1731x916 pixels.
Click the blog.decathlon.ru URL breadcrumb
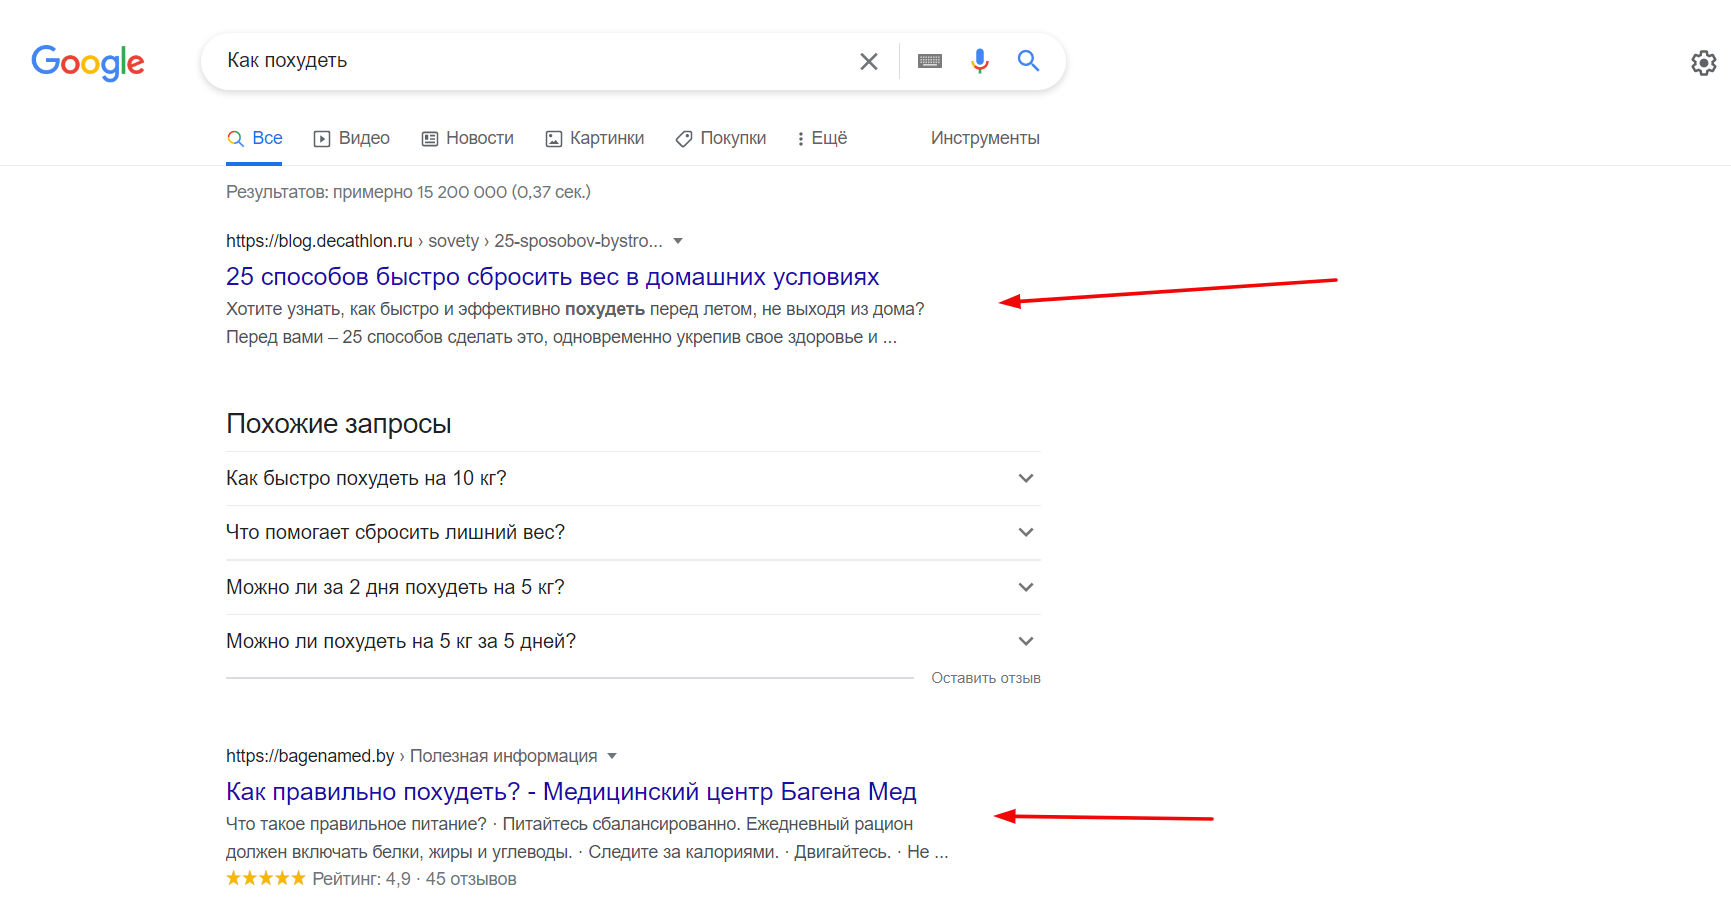tap(444, 241)
